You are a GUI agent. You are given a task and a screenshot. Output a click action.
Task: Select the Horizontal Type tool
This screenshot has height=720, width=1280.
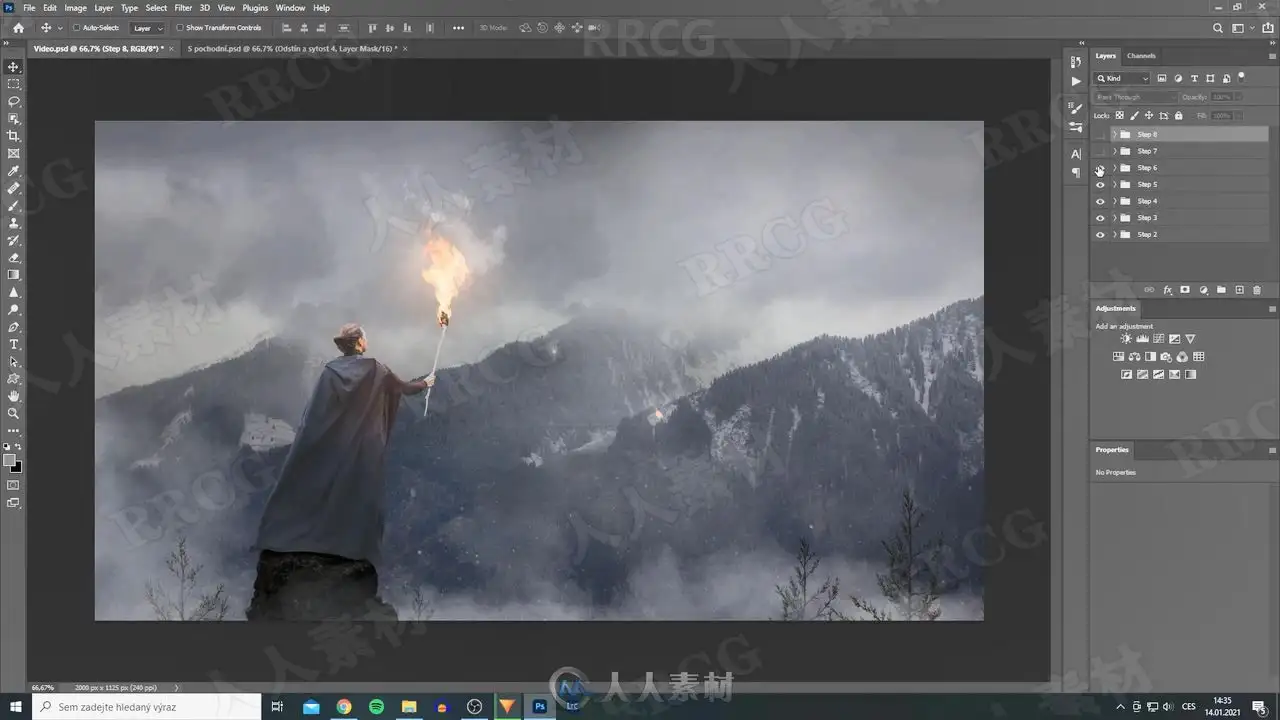14,344
